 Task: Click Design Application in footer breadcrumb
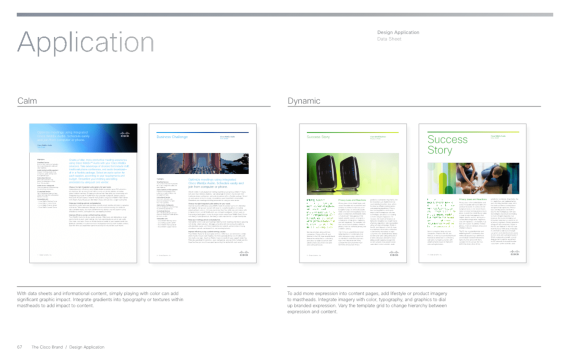pos(87,347)
